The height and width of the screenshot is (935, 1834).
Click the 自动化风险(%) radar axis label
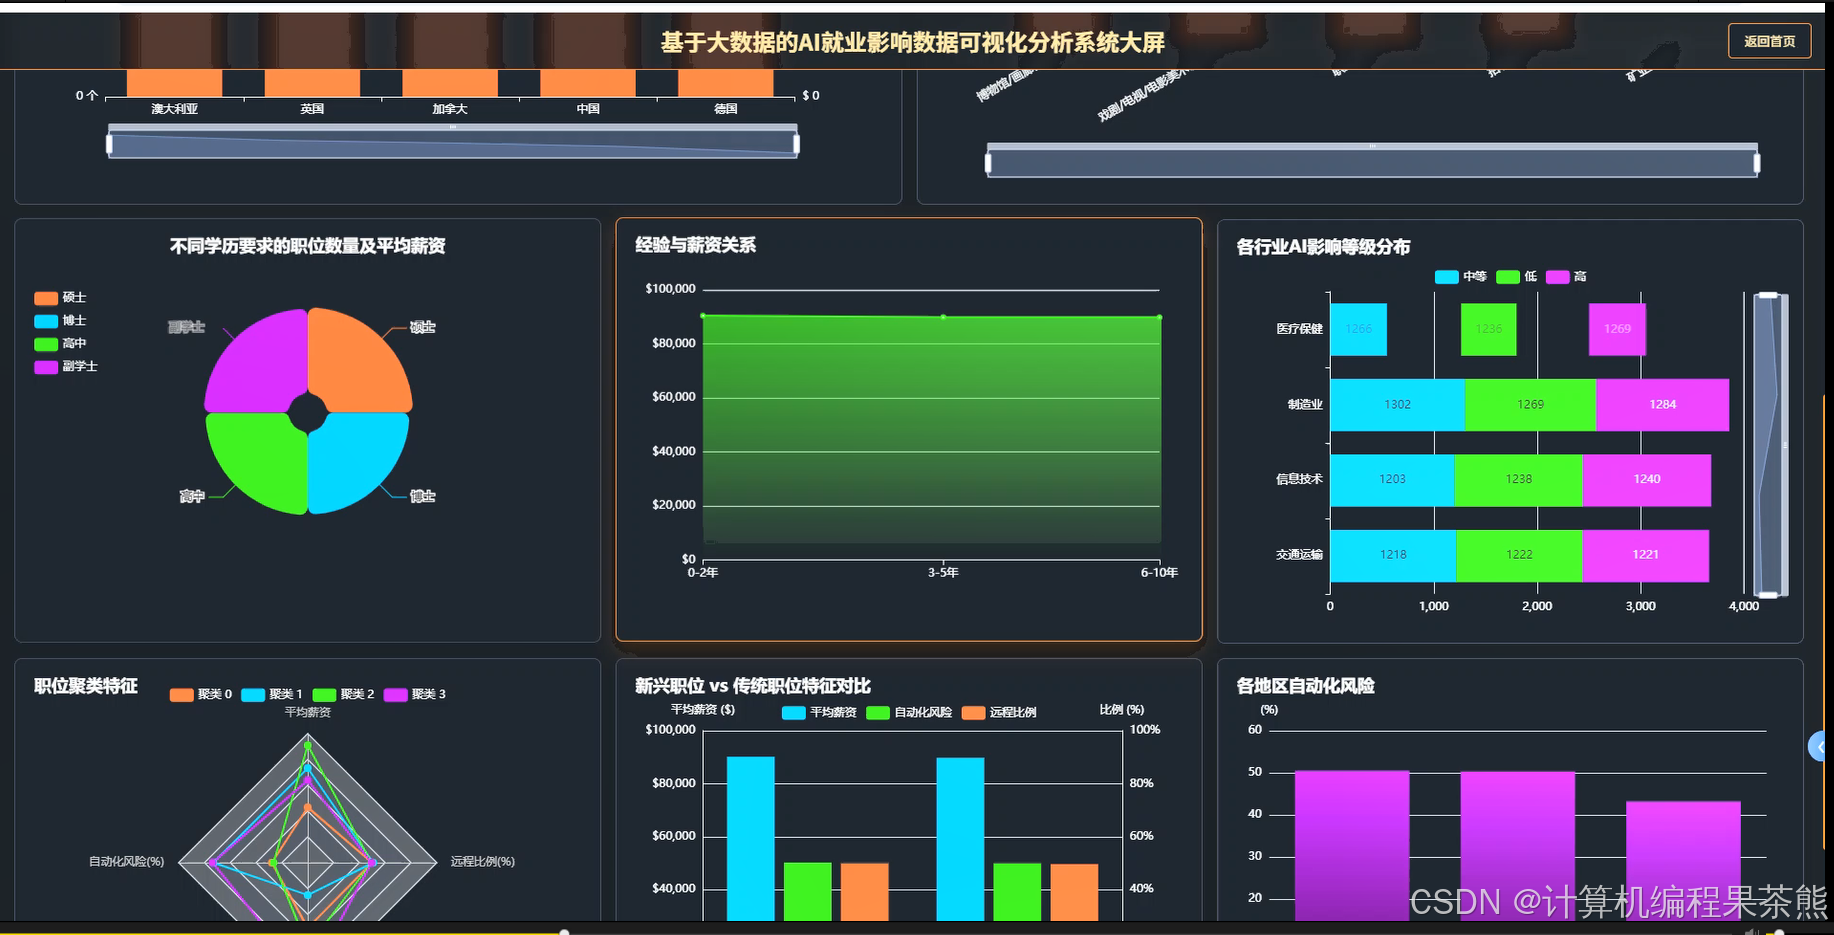tap(127, 862)
